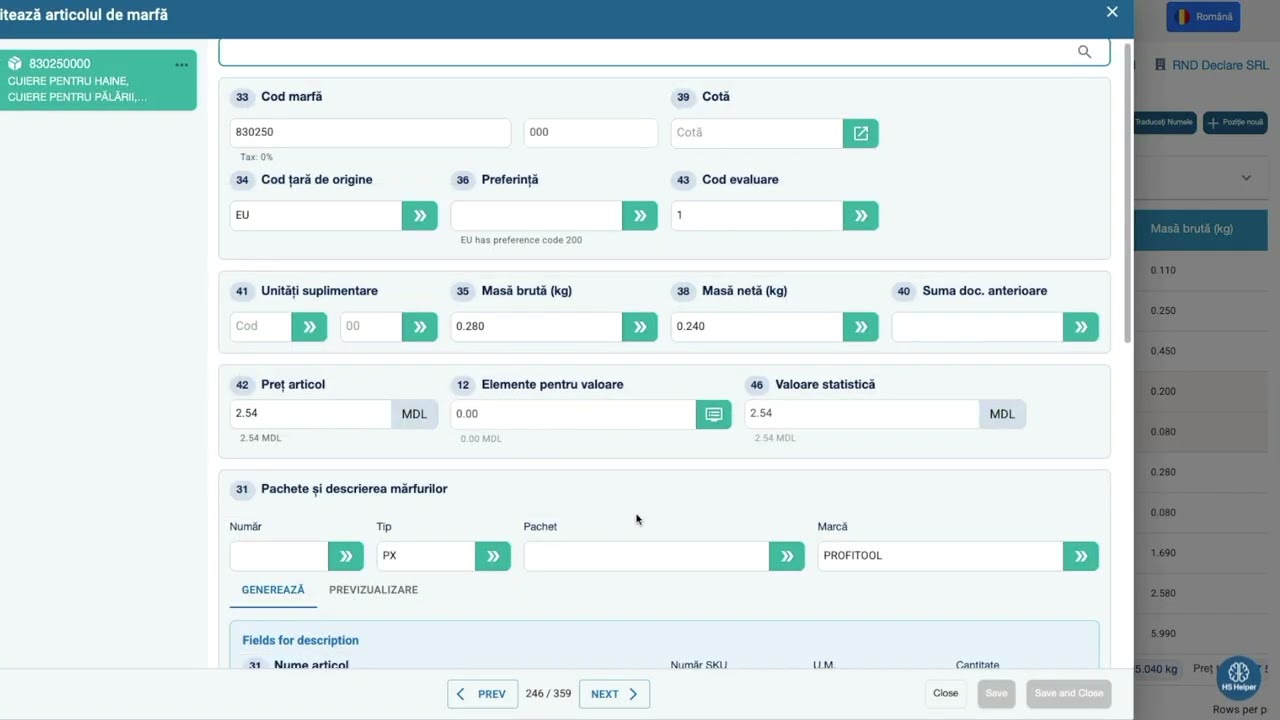The width and height of the screenshot is (1280, 720).
Task: Click arrow button for Masă netă
Action: [x=860, y=327]
